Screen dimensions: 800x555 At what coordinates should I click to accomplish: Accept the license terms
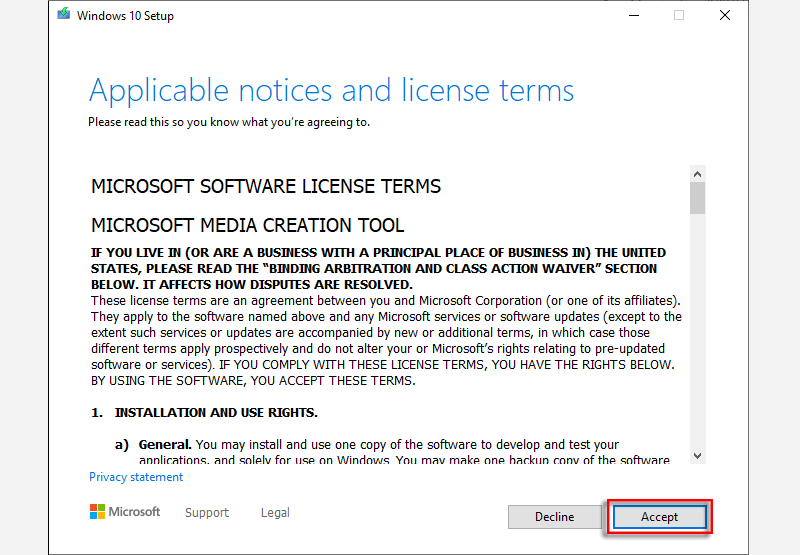coord(659,517)
